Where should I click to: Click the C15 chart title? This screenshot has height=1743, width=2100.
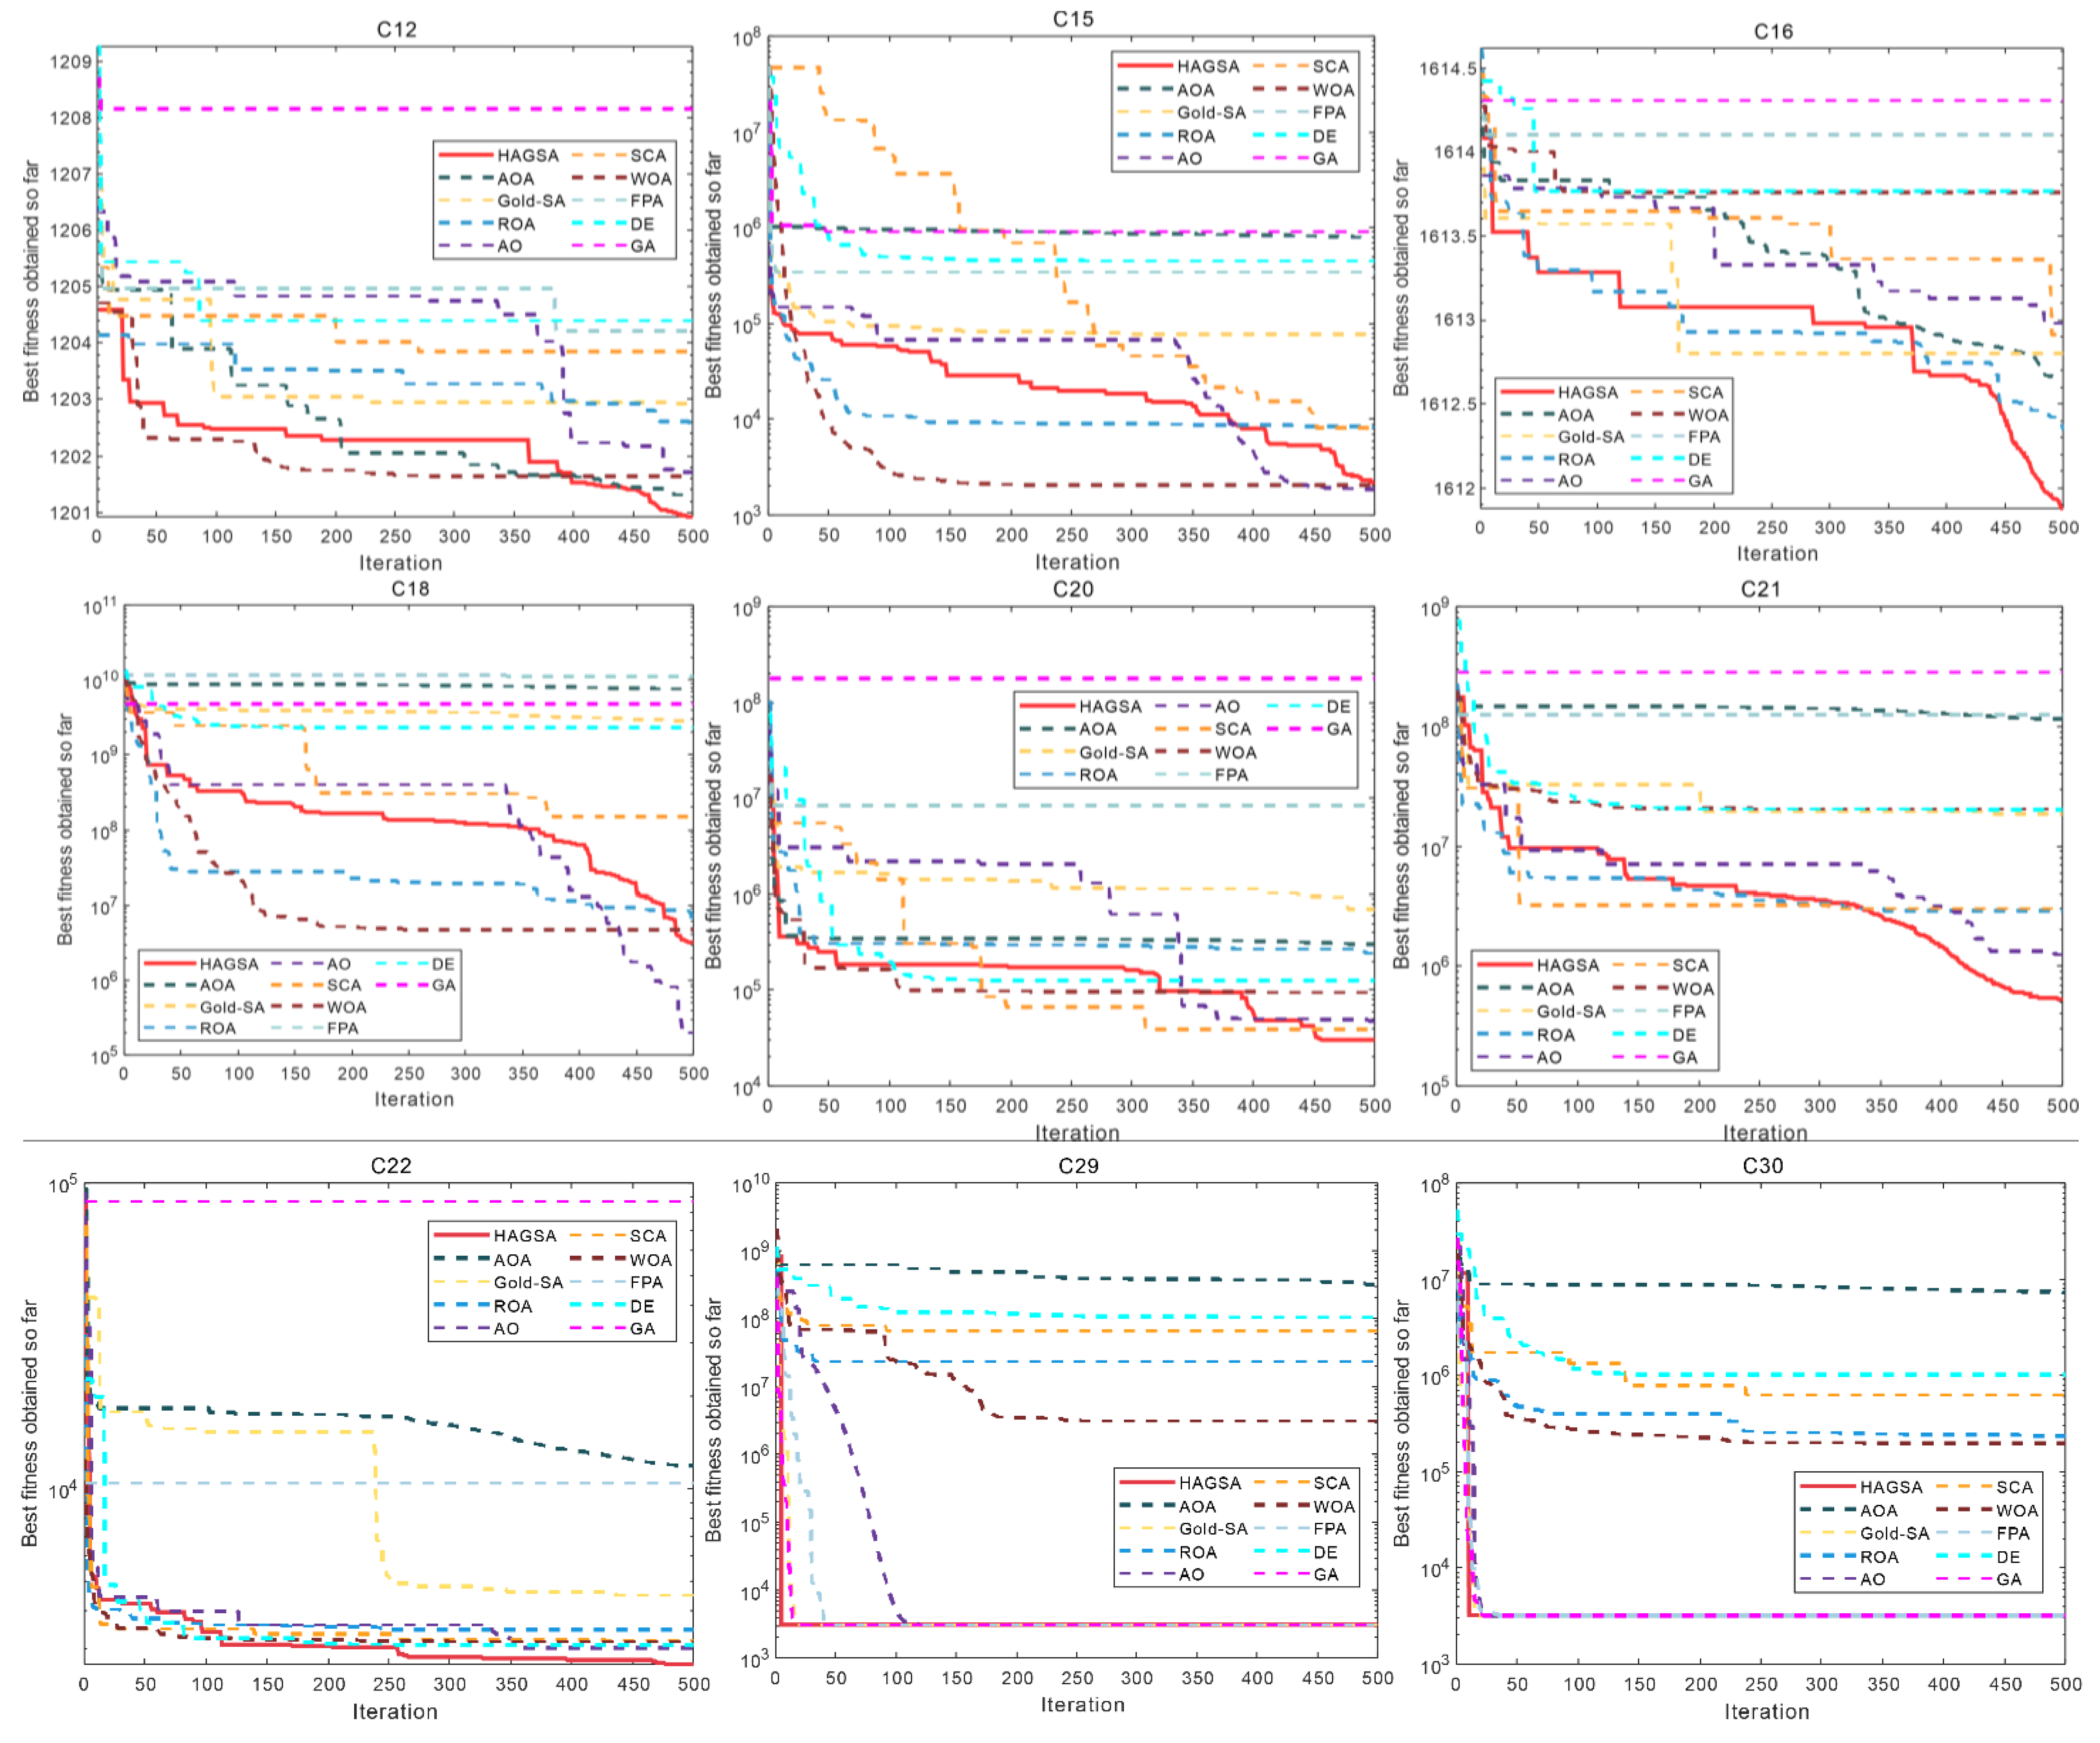click(x=1073, y=19)
